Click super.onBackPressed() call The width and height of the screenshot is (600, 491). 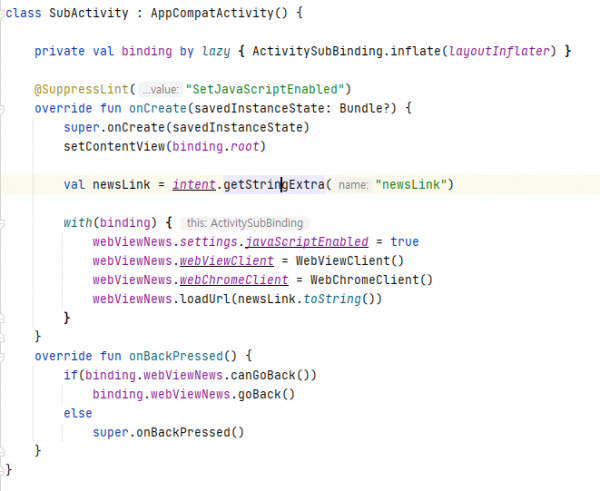point(168,432)
